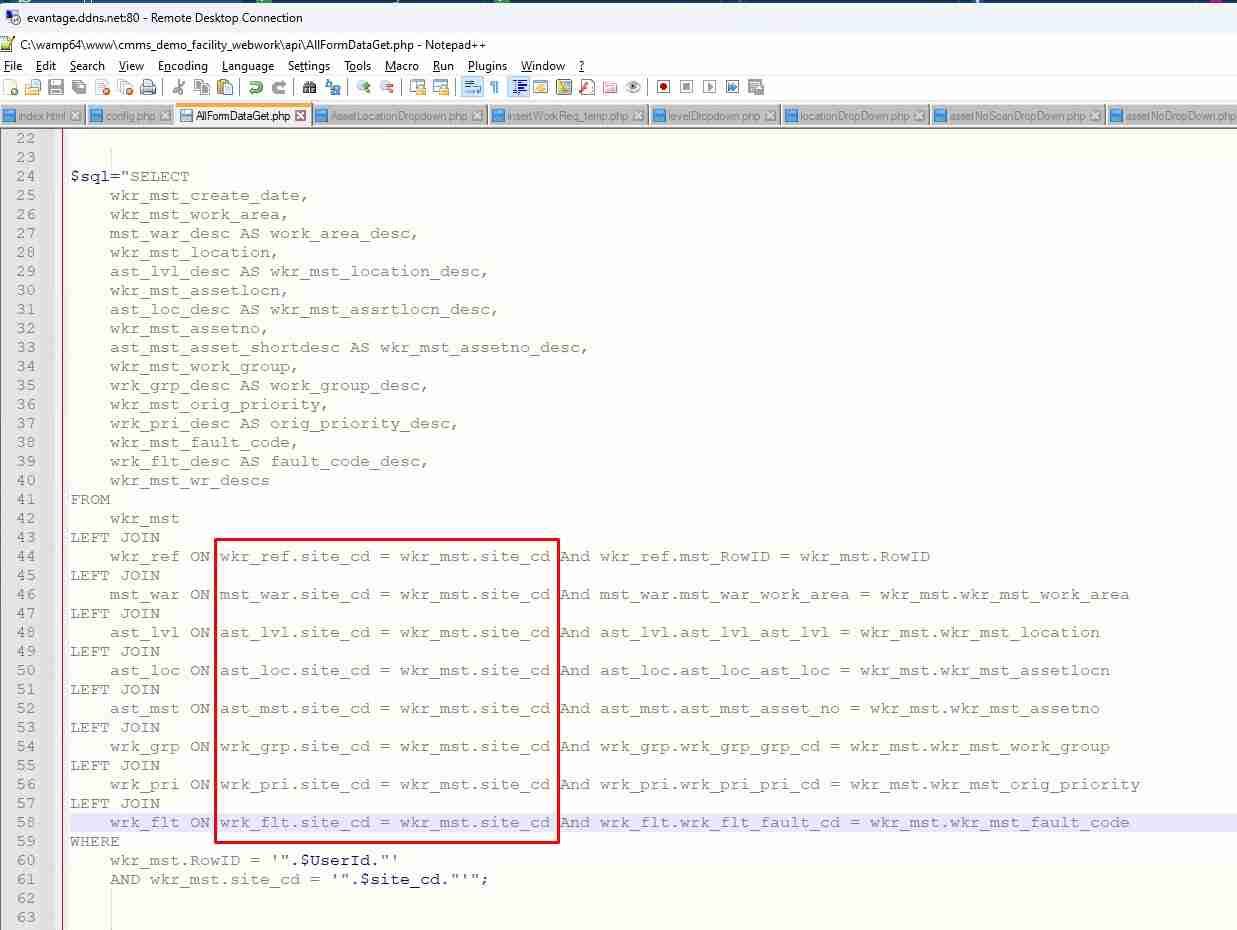The image size is (1237, 930).
Task: Start macro recording with red record icon
Action: pos(663,87)
